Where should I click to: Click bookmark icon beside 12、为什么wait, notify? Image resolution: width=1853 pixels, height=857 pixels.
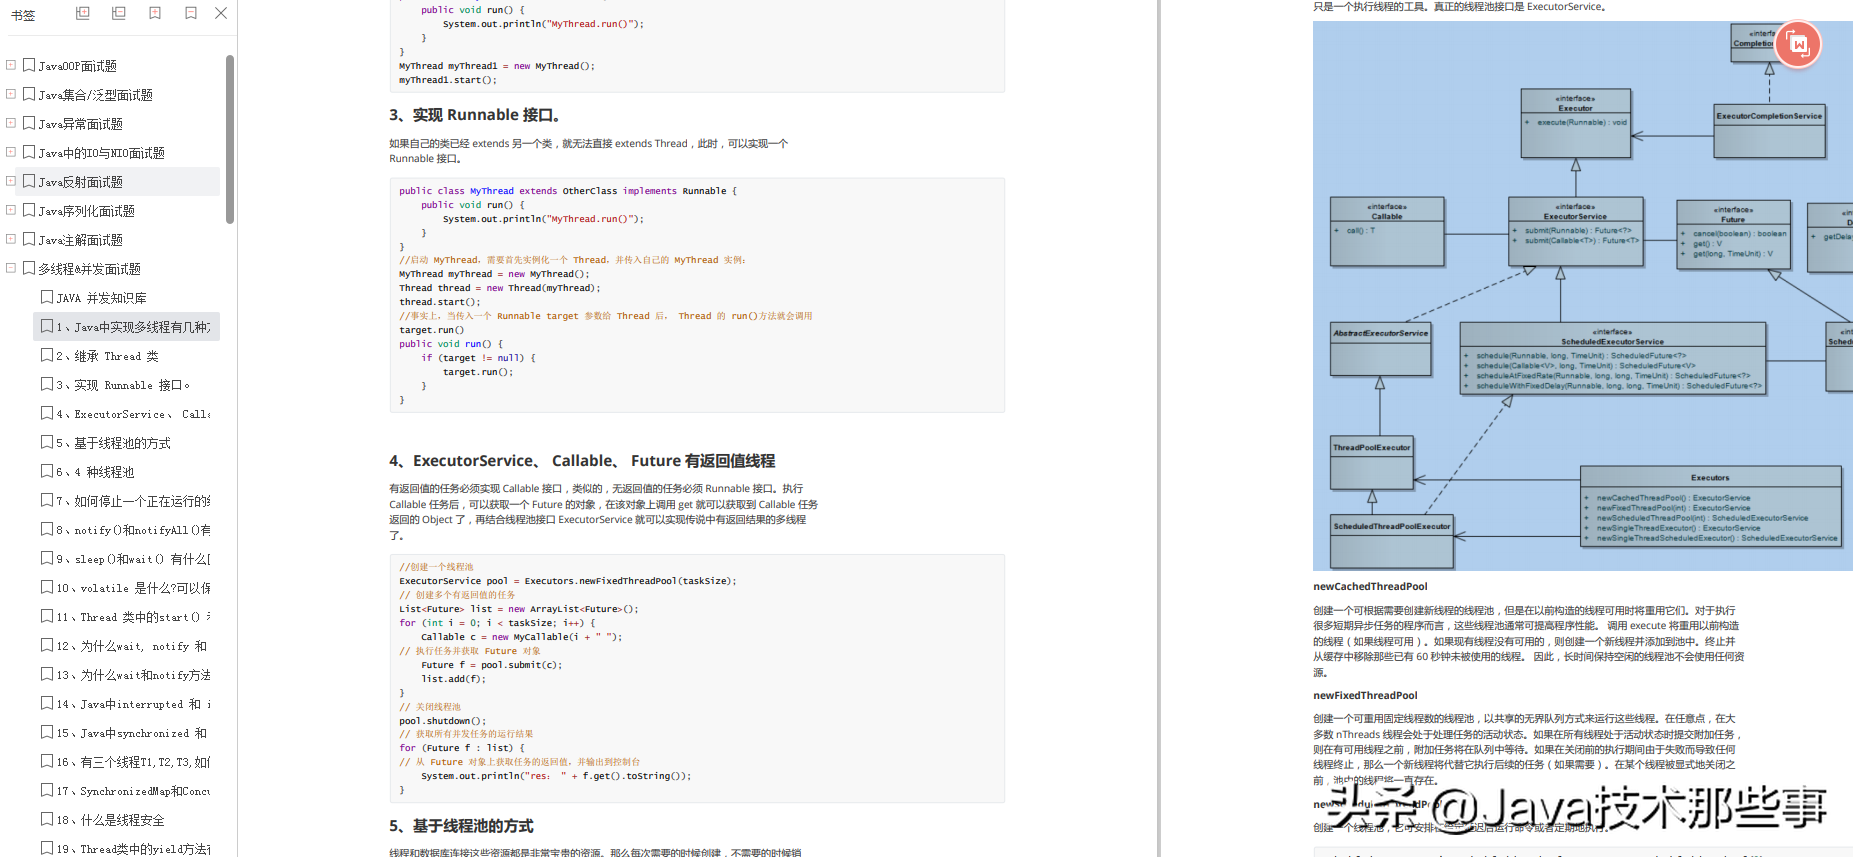[47, 645]
